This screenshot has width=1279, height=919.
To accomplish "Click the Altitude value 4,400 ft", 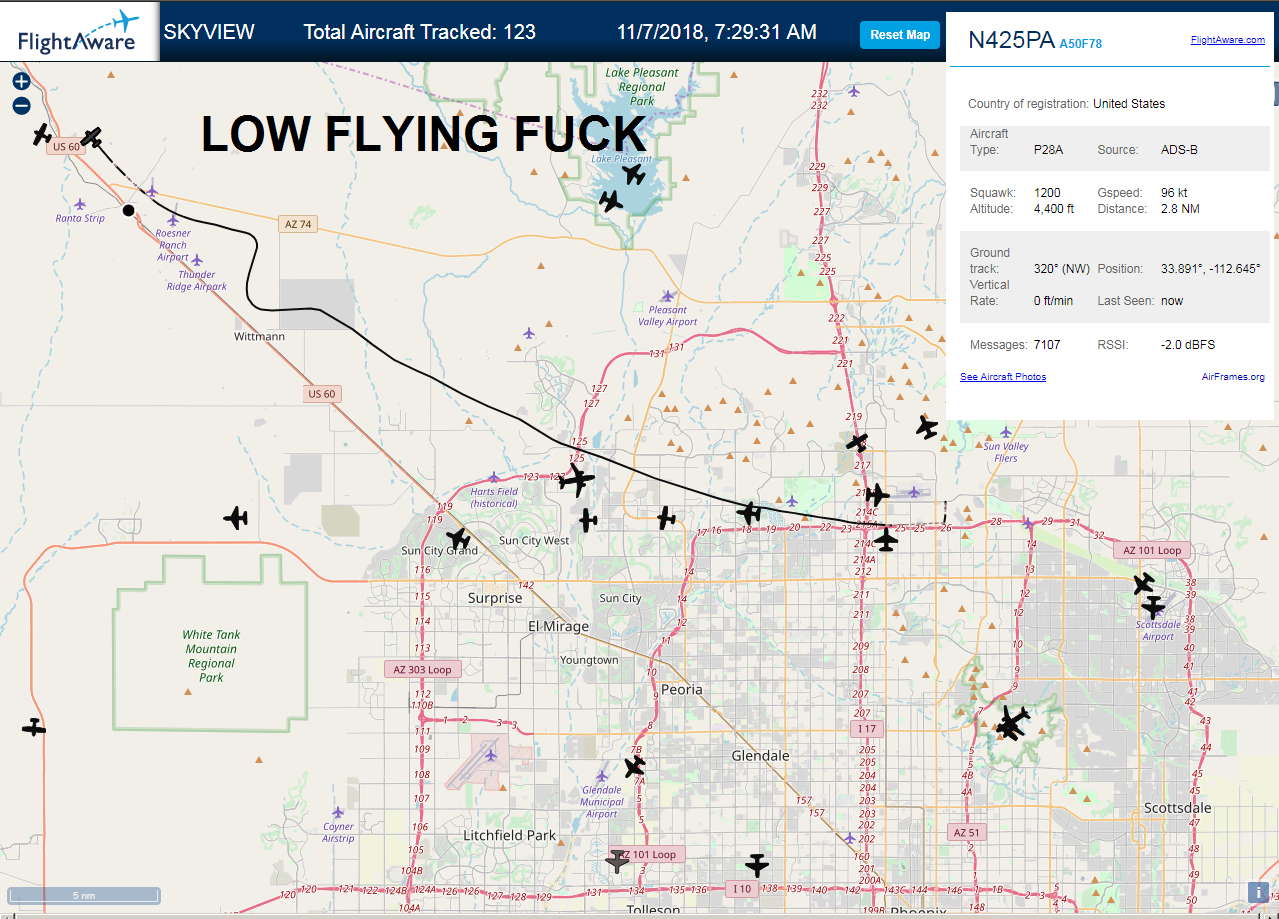I will point(1054,209).
